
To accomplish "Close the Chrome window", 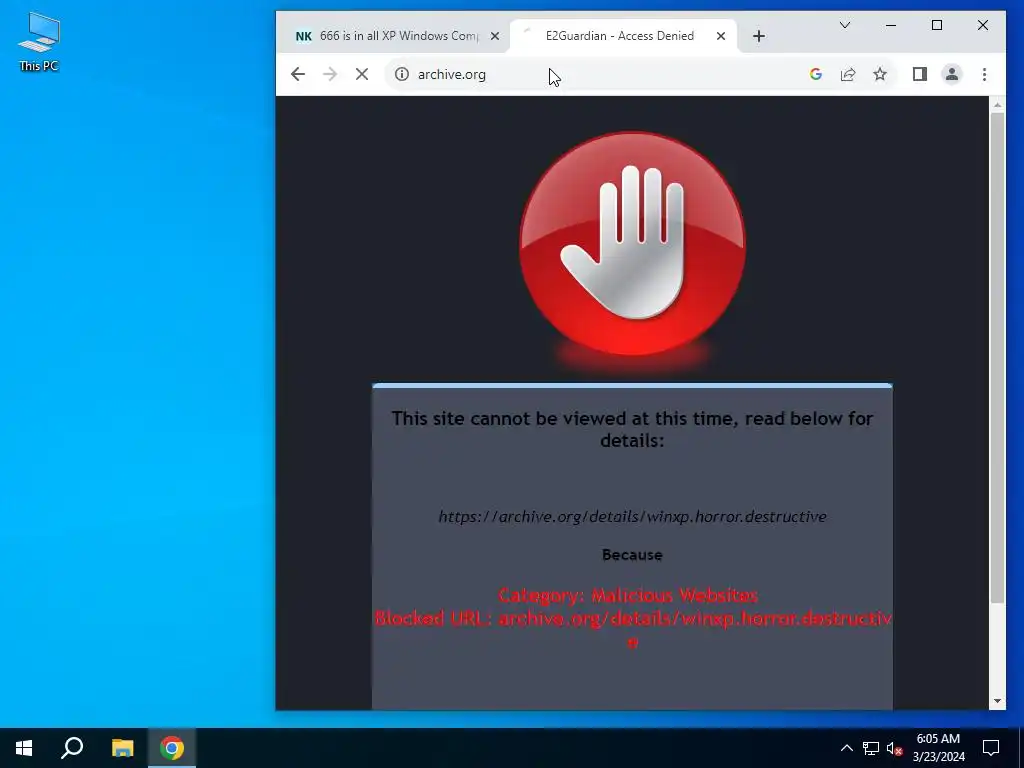I will (x=983, y=25).
